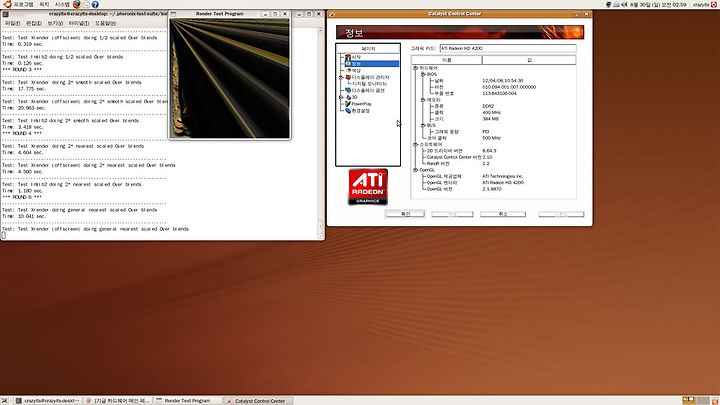
Task: Click the 확인 OK button
Action: [405, 214]
